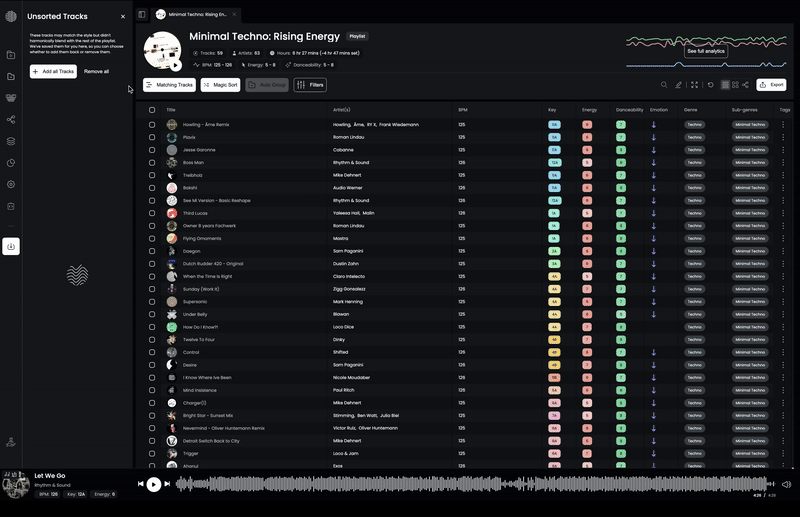Sort by the Sub-genres column header
The width and height of the screenshot is (800, 517).
point(744,110)
